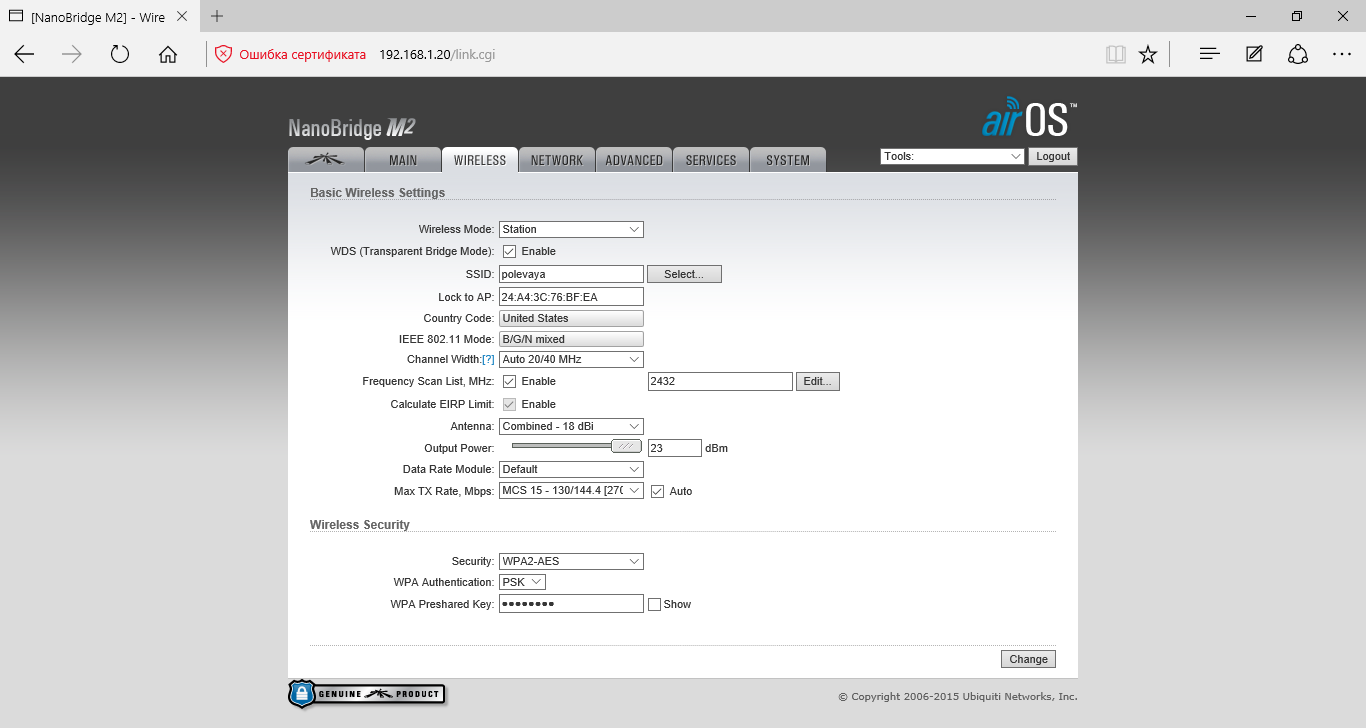Open the Edge Hub panel

click(x=1210, y=54)
